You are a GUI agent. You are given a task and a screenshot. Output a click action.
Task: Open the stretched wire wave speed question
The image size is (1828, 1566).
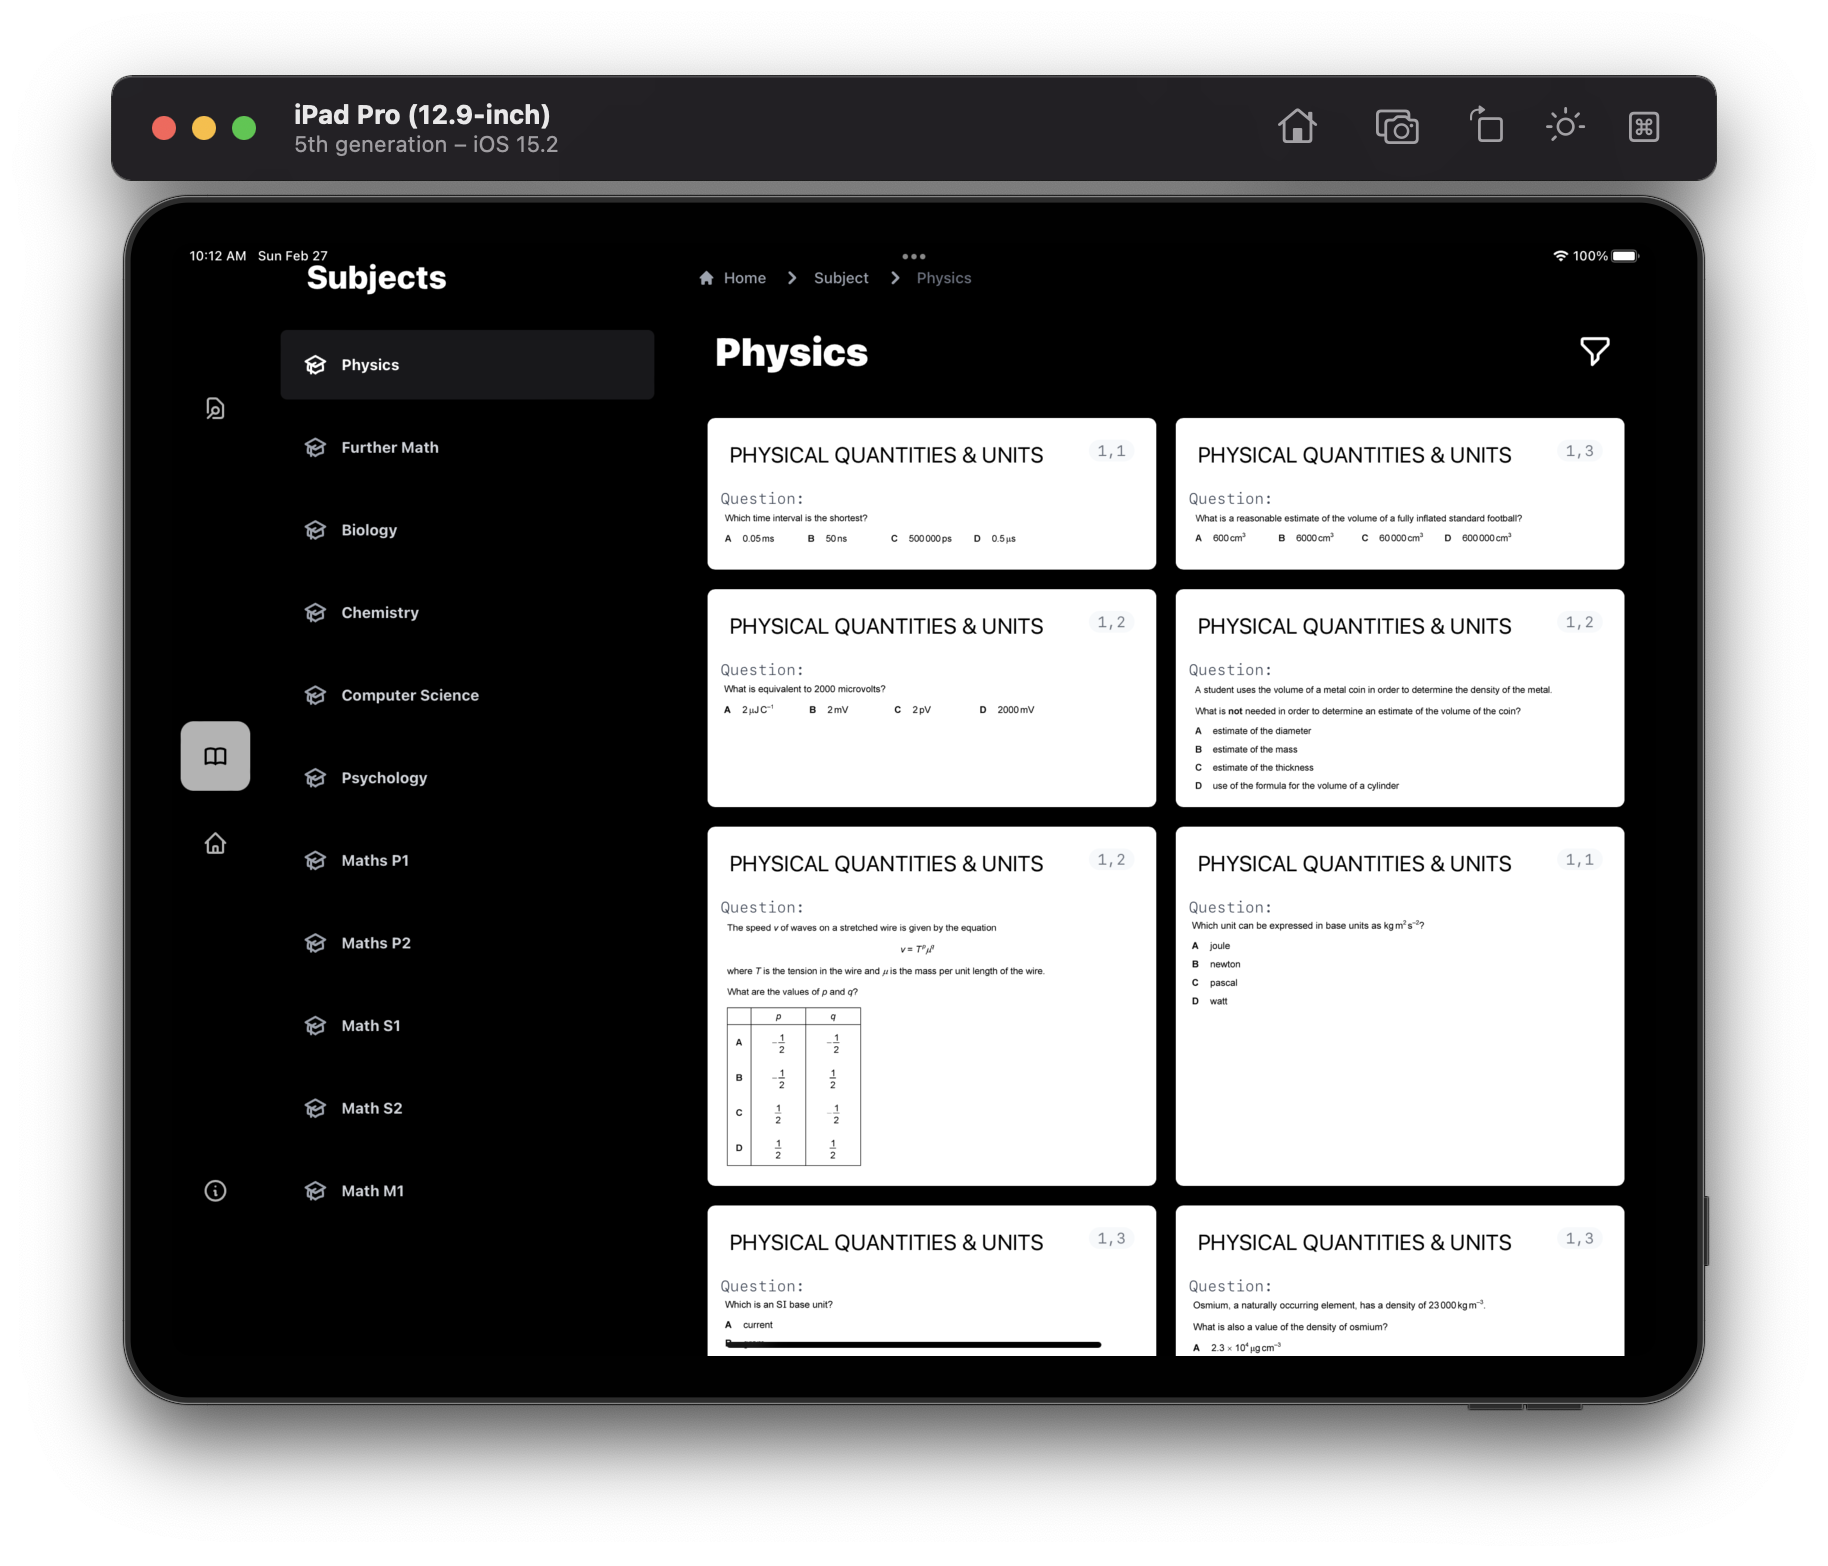tap(931, 1006)
